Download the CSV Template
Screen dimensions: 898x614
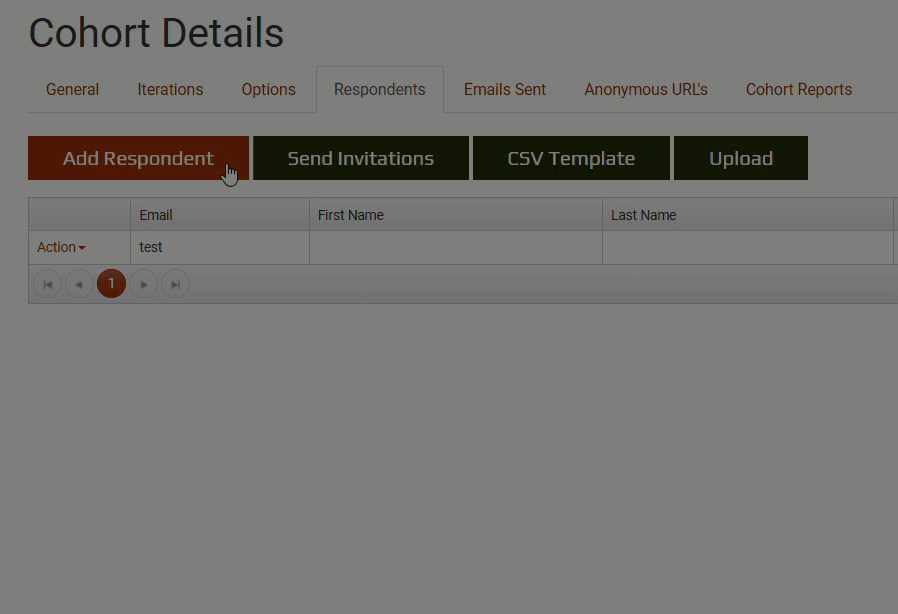point(570,158)
